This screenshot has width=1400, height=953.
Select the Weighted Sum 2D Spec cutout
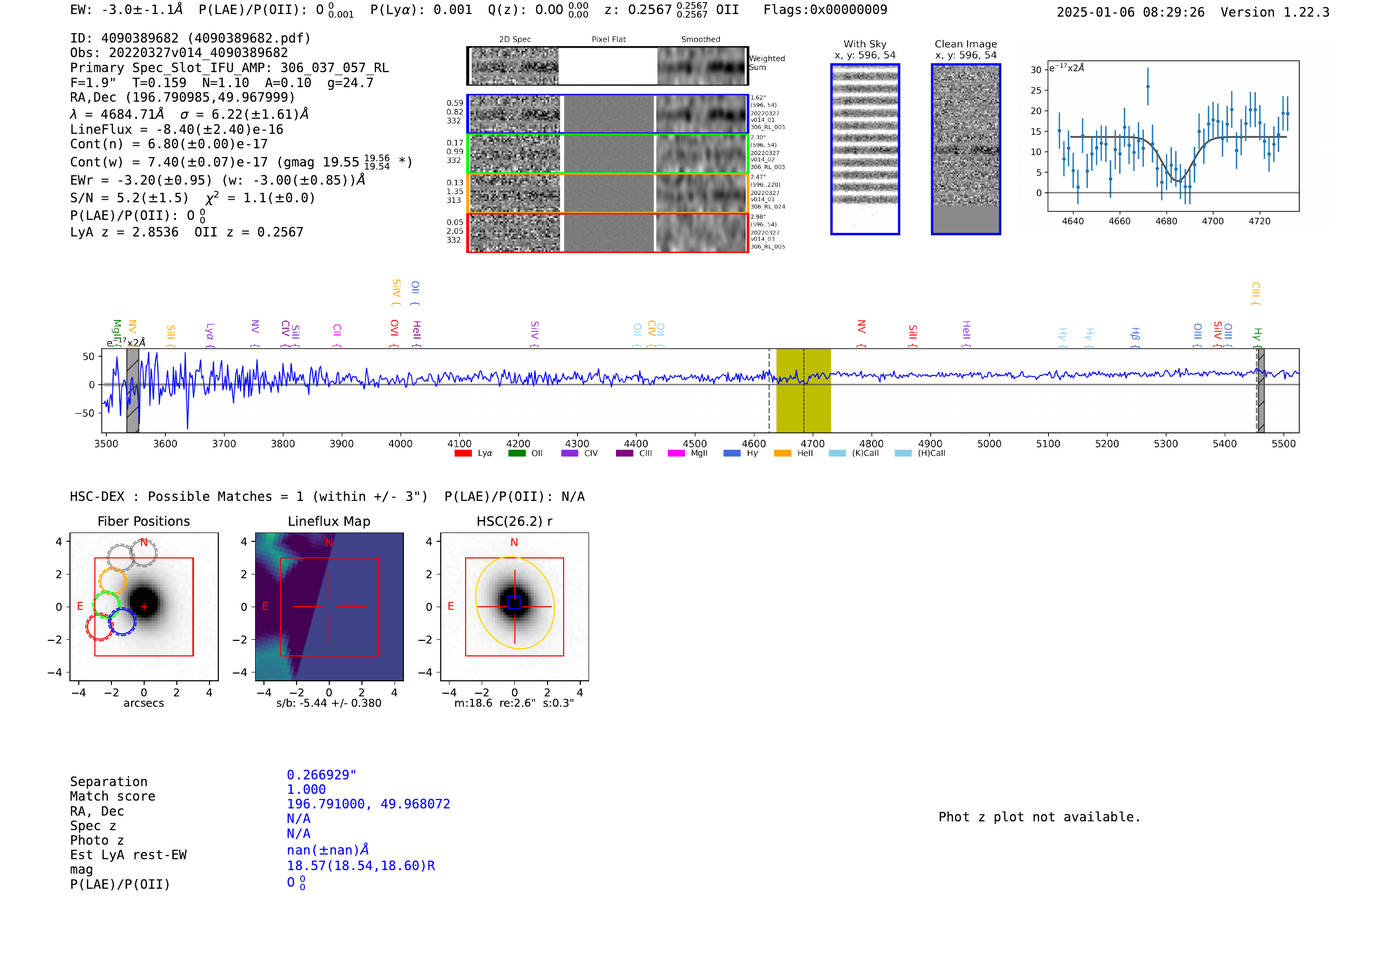point(515,66)
